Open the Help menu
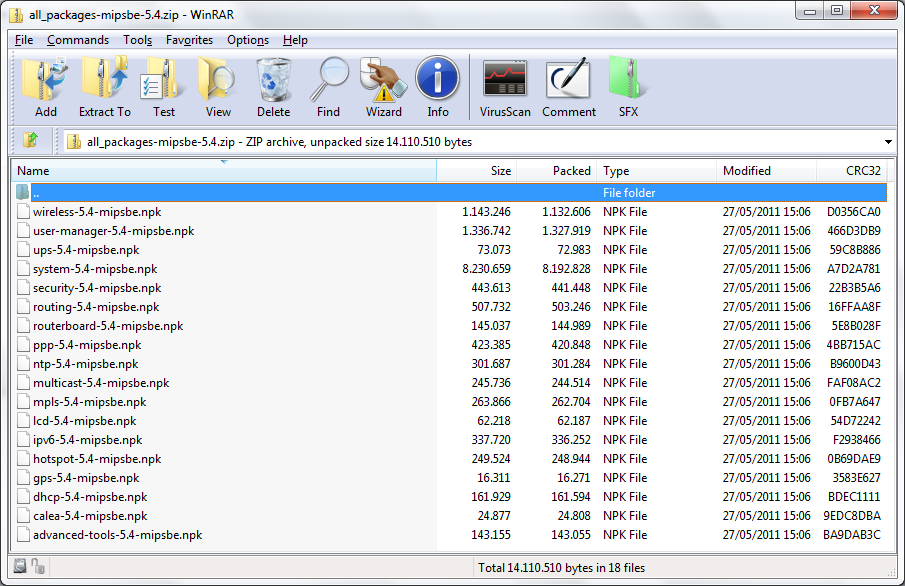 [x=295, y=40]
